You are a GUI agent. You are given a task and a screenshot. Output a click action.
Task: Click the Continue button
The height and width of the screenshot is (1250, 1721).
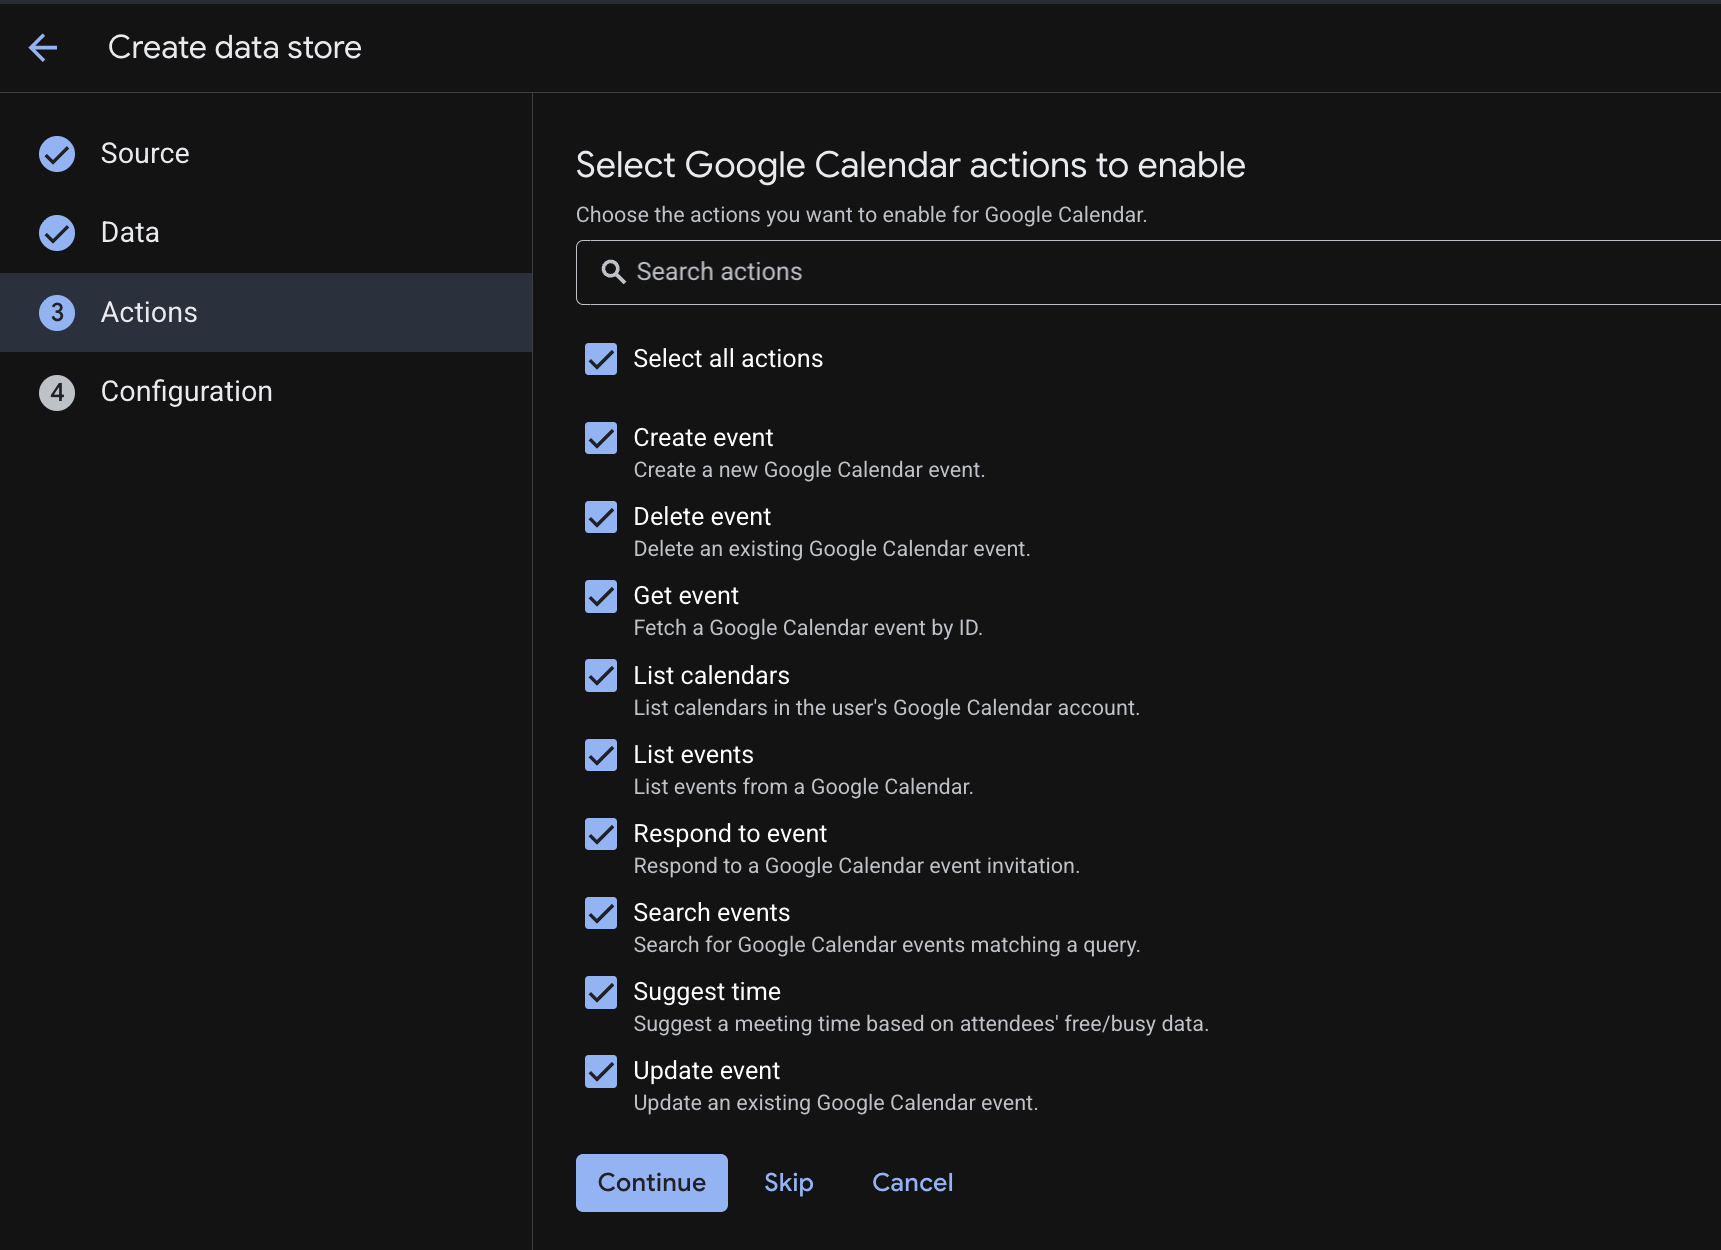[652, 1183]
